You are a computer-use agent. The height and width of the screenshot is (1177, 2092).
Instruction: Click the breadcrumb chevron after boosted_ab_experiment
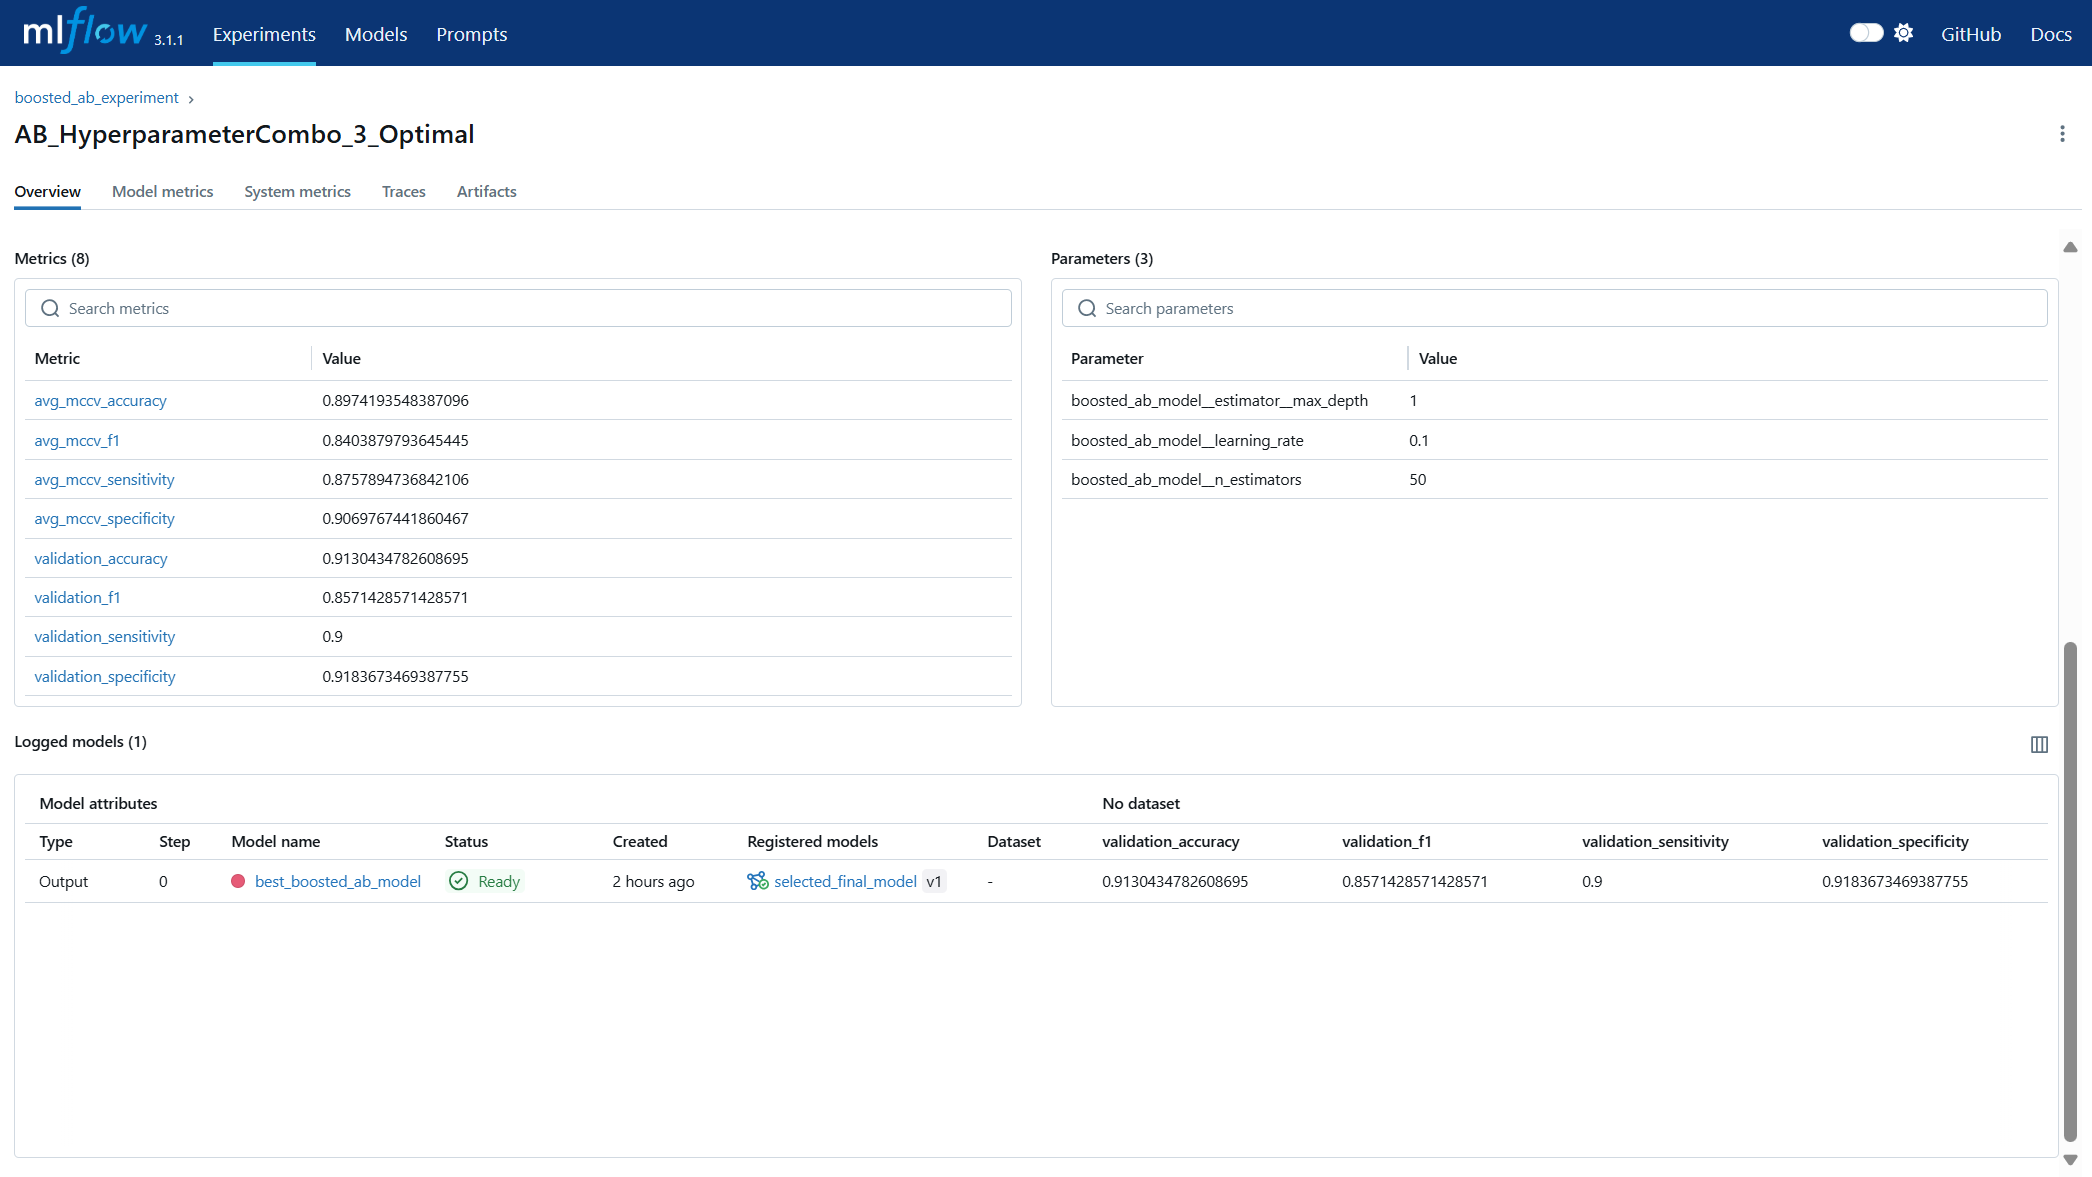point(191,99)
